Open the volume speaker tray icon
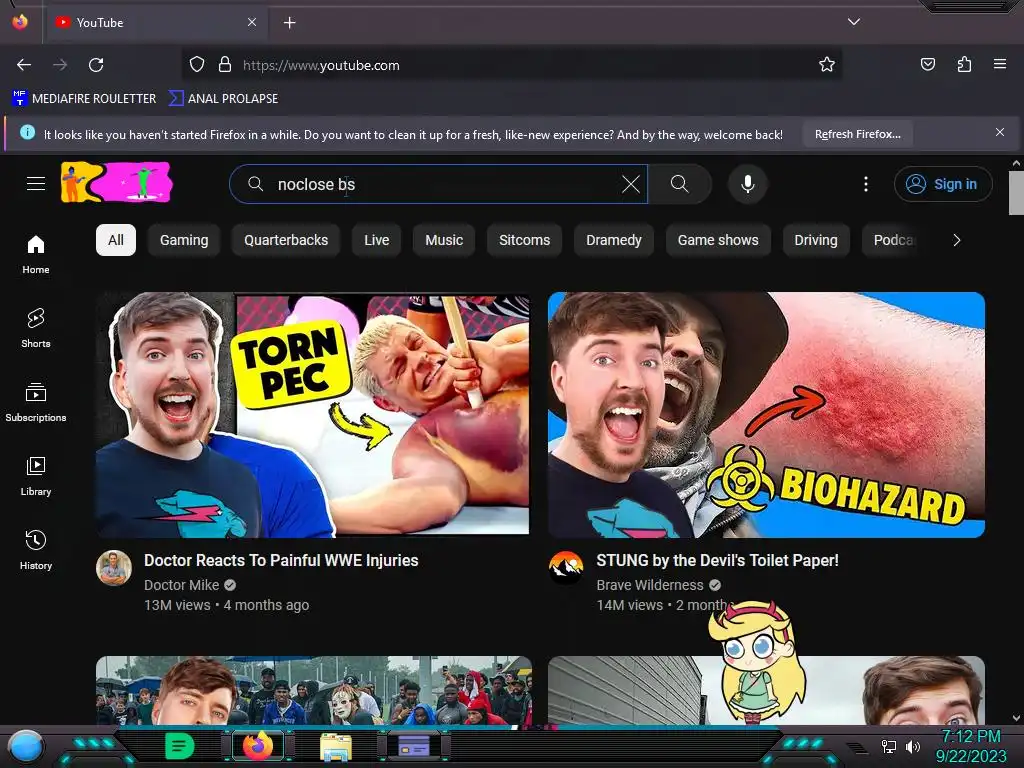The image size is (1024, 768). click(912, 746)
